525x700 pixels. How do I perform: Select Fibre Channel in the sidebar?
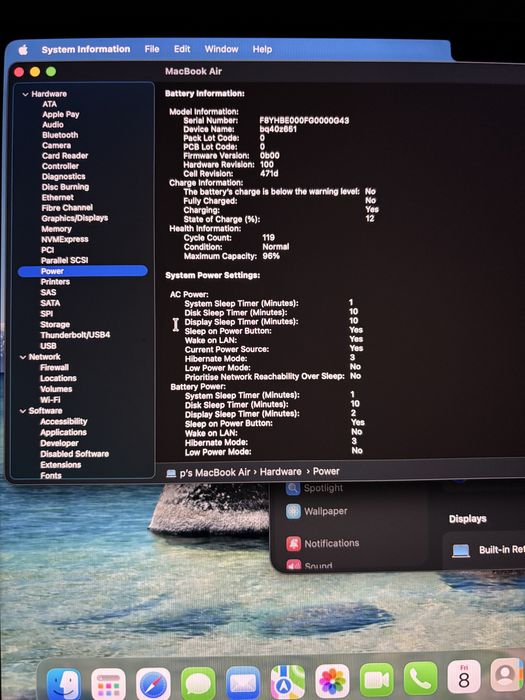67,208
